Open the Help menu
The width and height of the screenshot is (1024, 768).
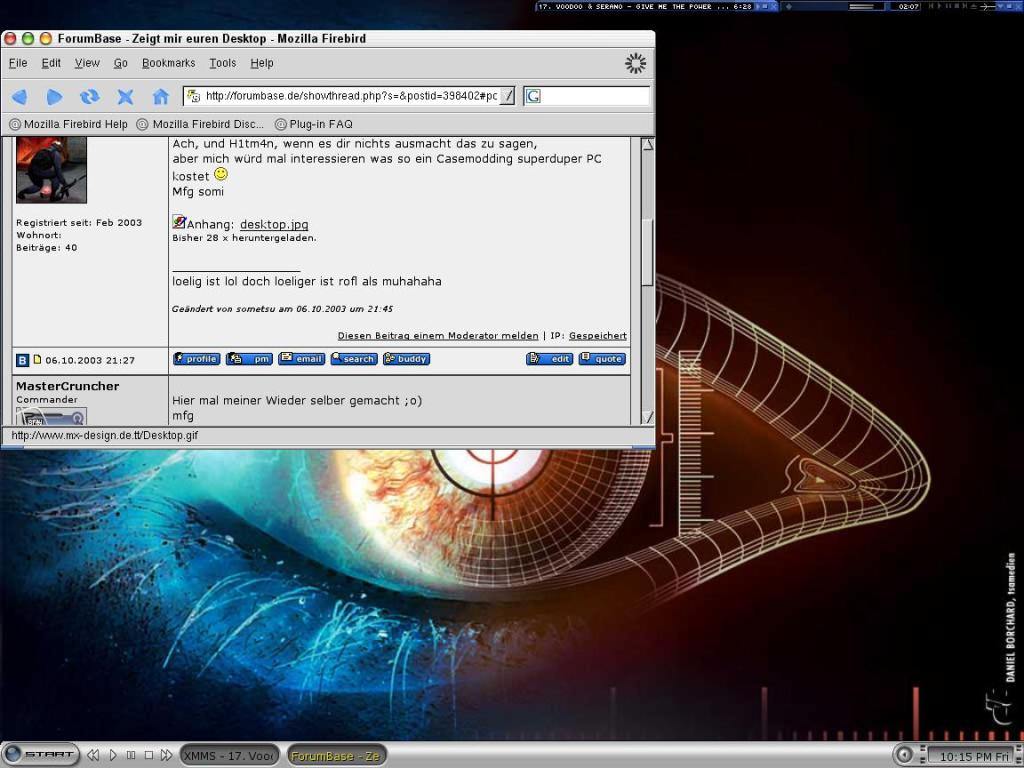click(262, 63)
